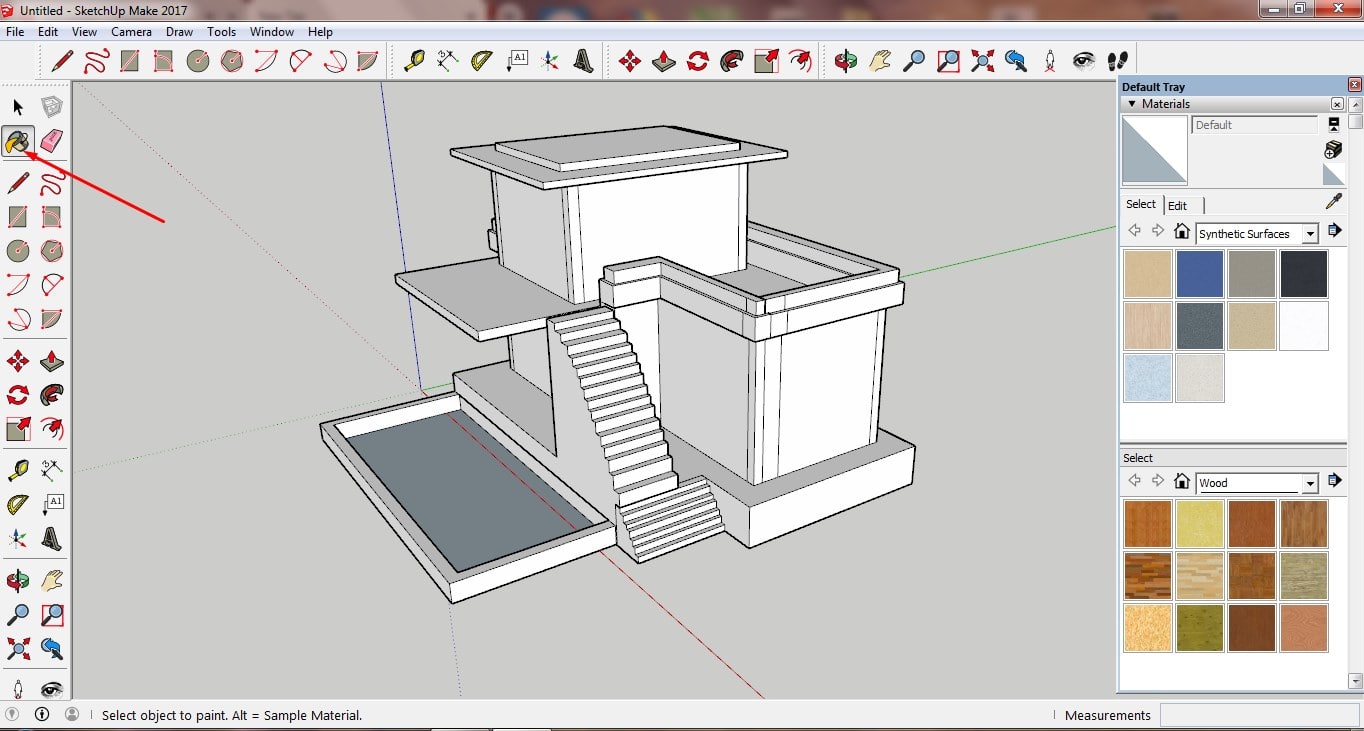This screenshot has height=731, width=1364.
Task: Click the Create Material icon
Action: 1333,149
